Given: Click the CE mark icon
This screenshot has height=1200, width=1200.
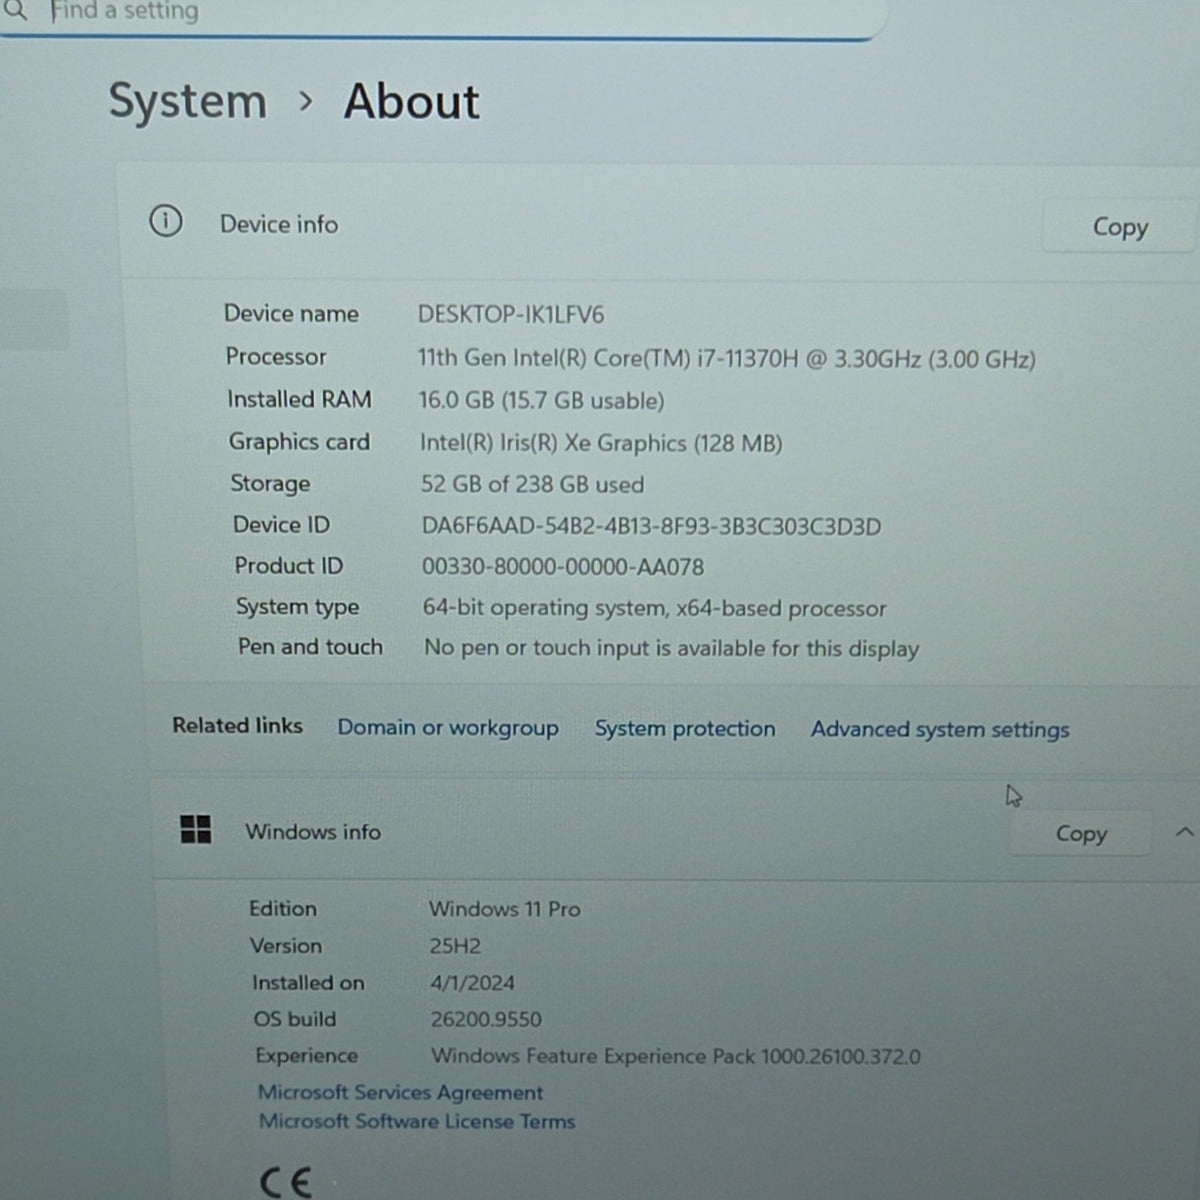Looking at the screenshot, I should pyautogui.click(x=286, y=1182).
